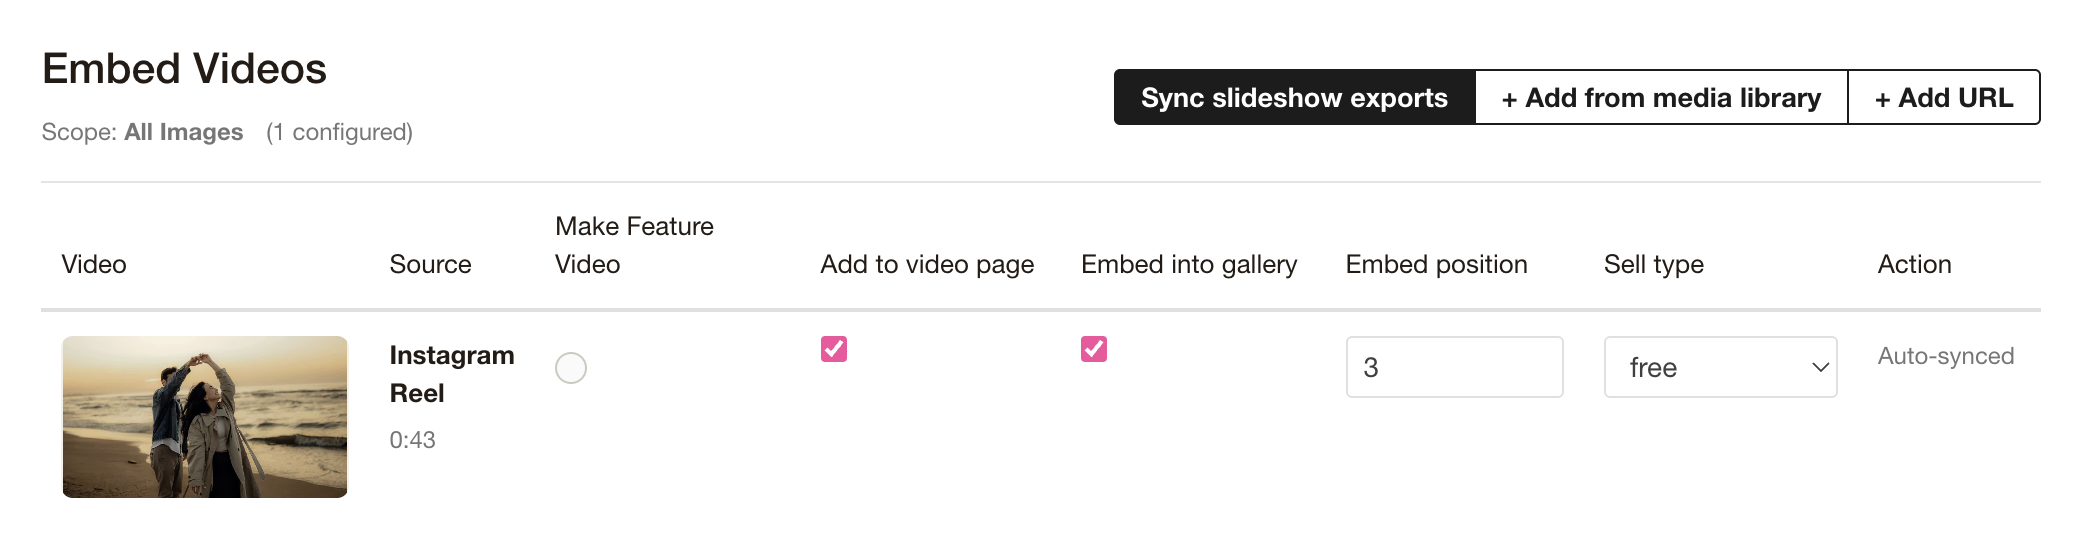Viewport: 2082px width, 552px height.
Task: Click the Sell type column header
Action: 1653,264
